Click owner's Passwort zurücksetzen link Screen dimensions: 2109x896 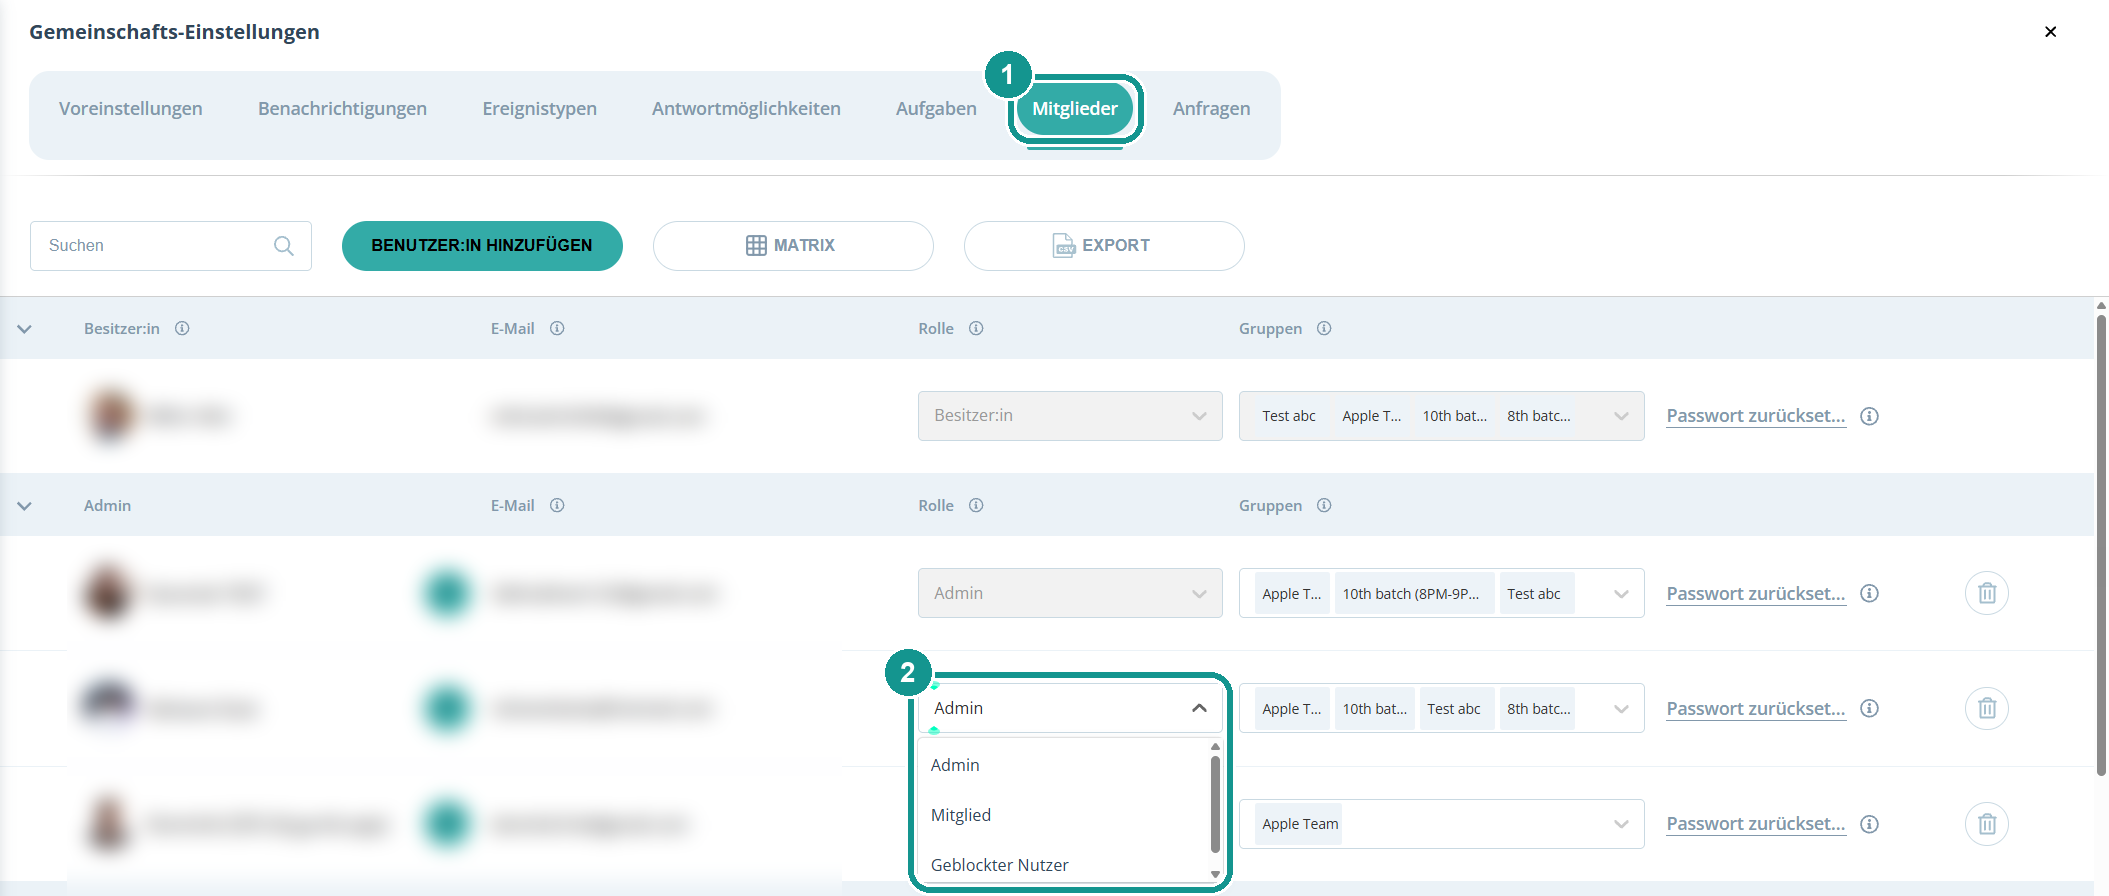tap(1756, 416)
